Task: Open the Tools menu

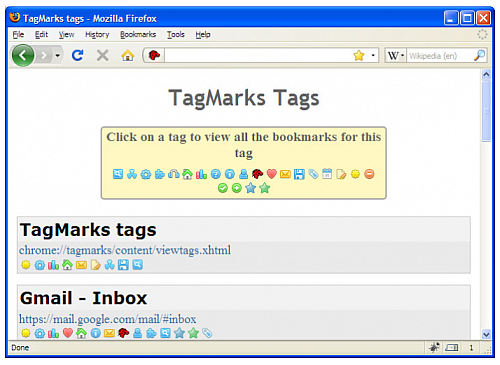Action: (x=176, y=34)
